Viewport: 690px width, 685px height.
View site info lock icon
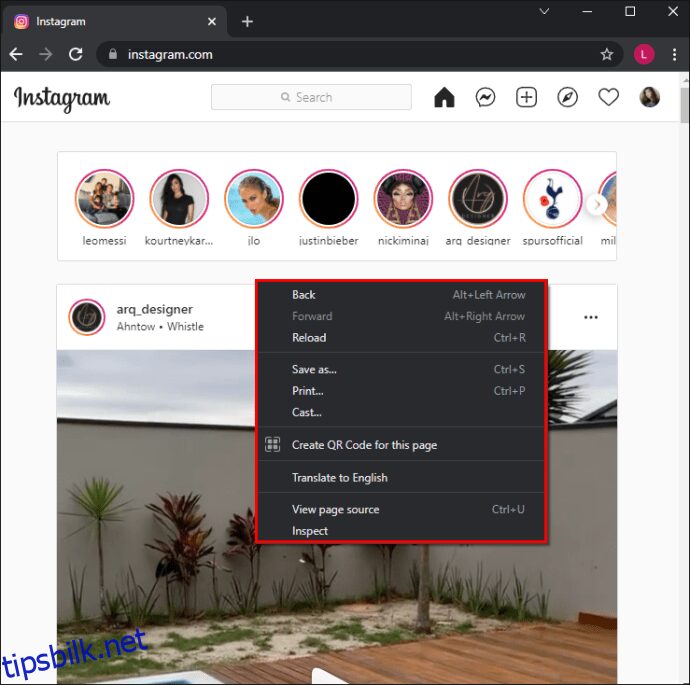pyautogui.click(x=113, y=54)
